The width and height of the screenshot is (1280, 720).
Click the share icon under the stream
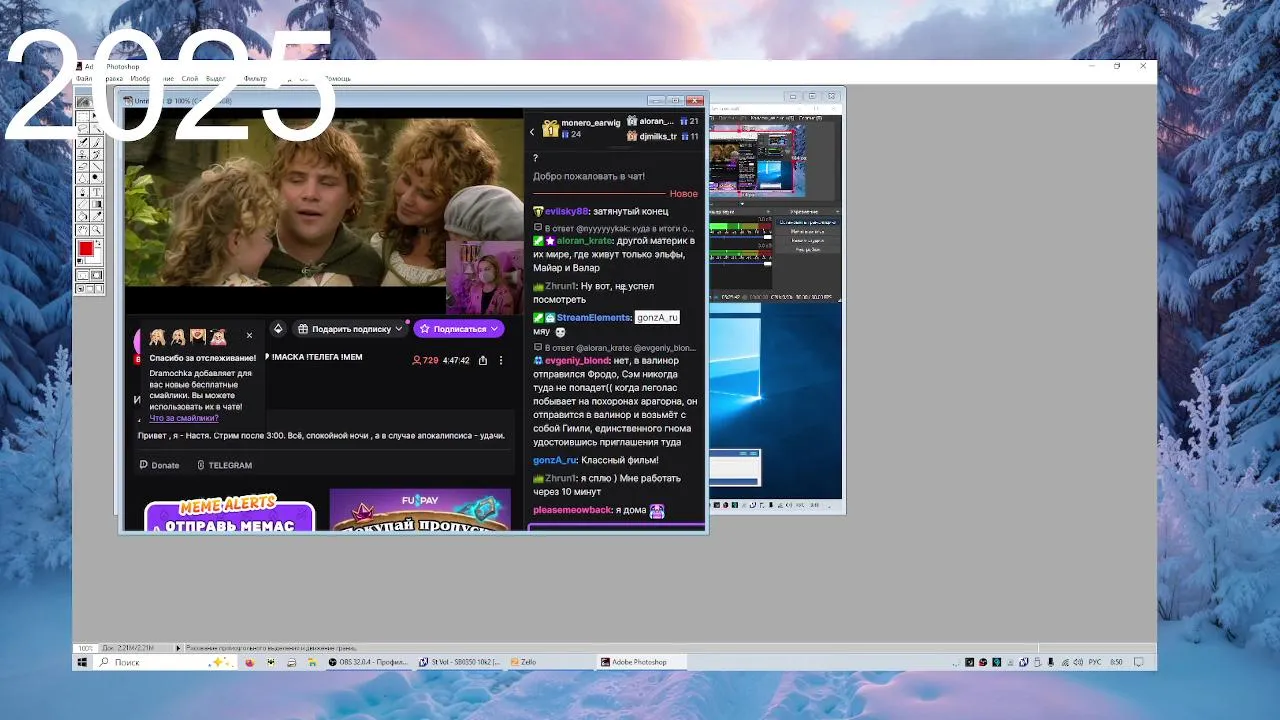pos(483,360)
